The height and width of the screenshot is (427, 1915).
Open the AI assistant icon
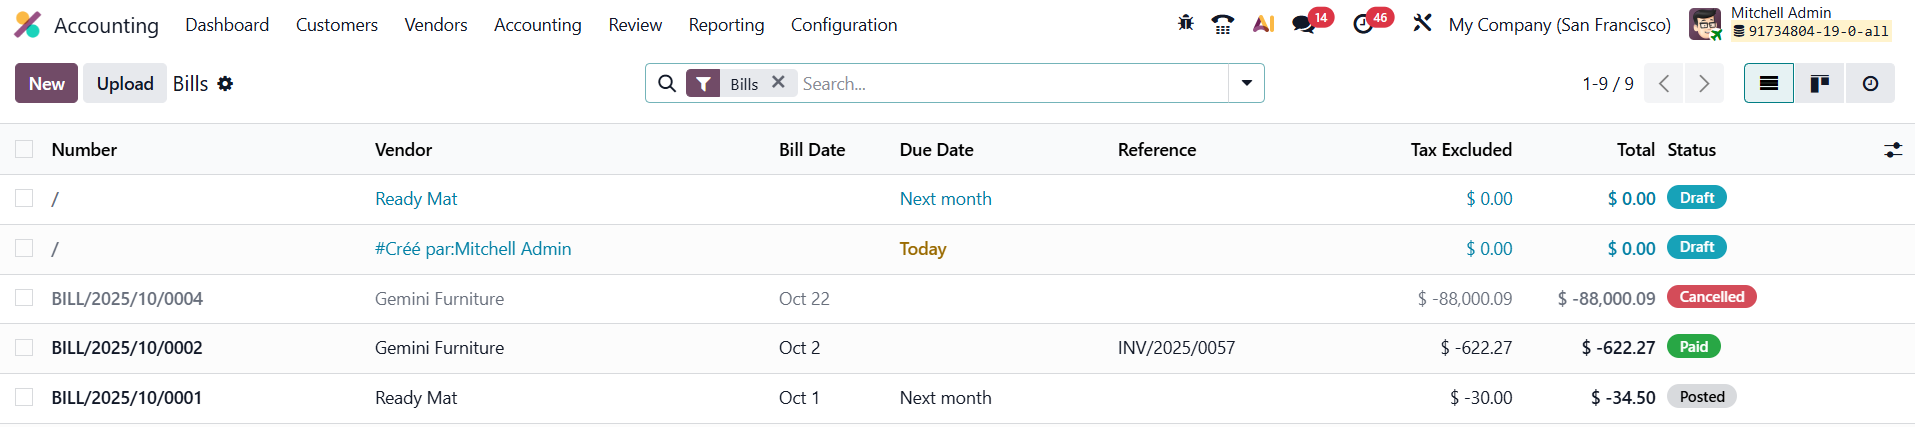pos(1263,24)
